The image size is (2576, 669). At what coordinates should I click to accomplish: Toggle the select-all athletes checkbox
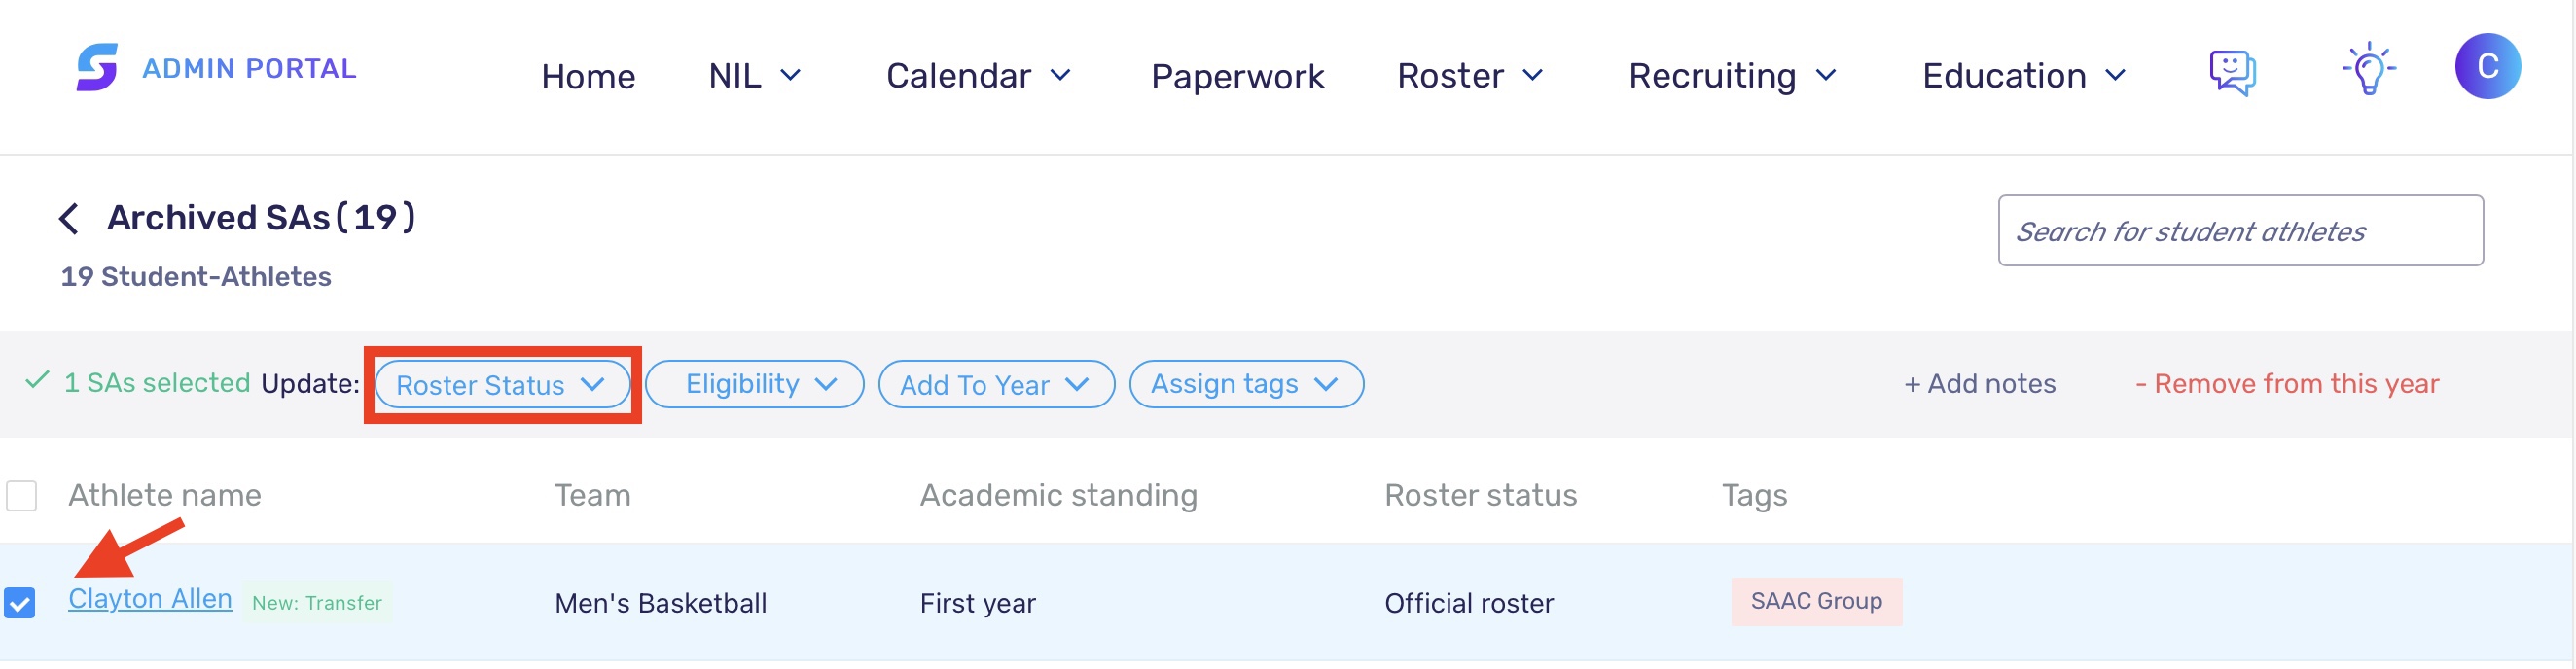21,494
